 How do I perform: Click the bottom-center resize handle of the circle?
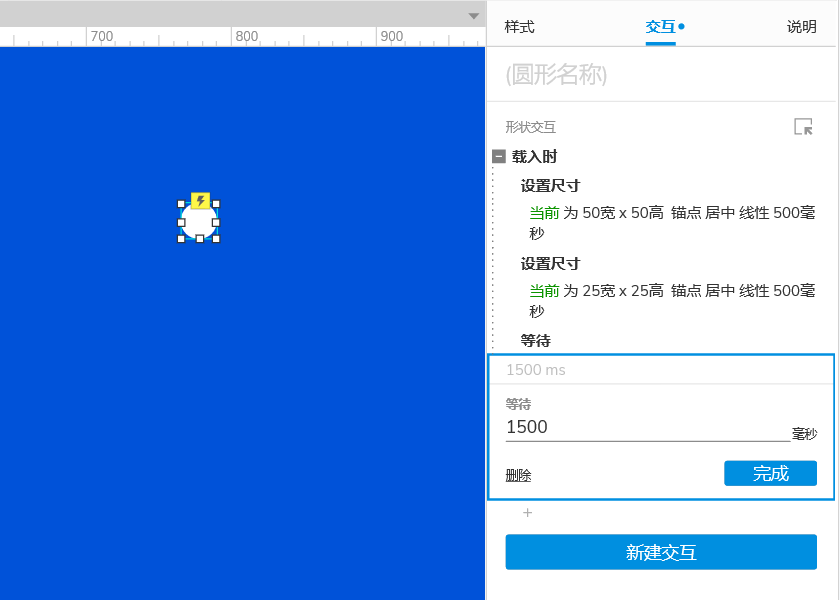pos(199,239)
